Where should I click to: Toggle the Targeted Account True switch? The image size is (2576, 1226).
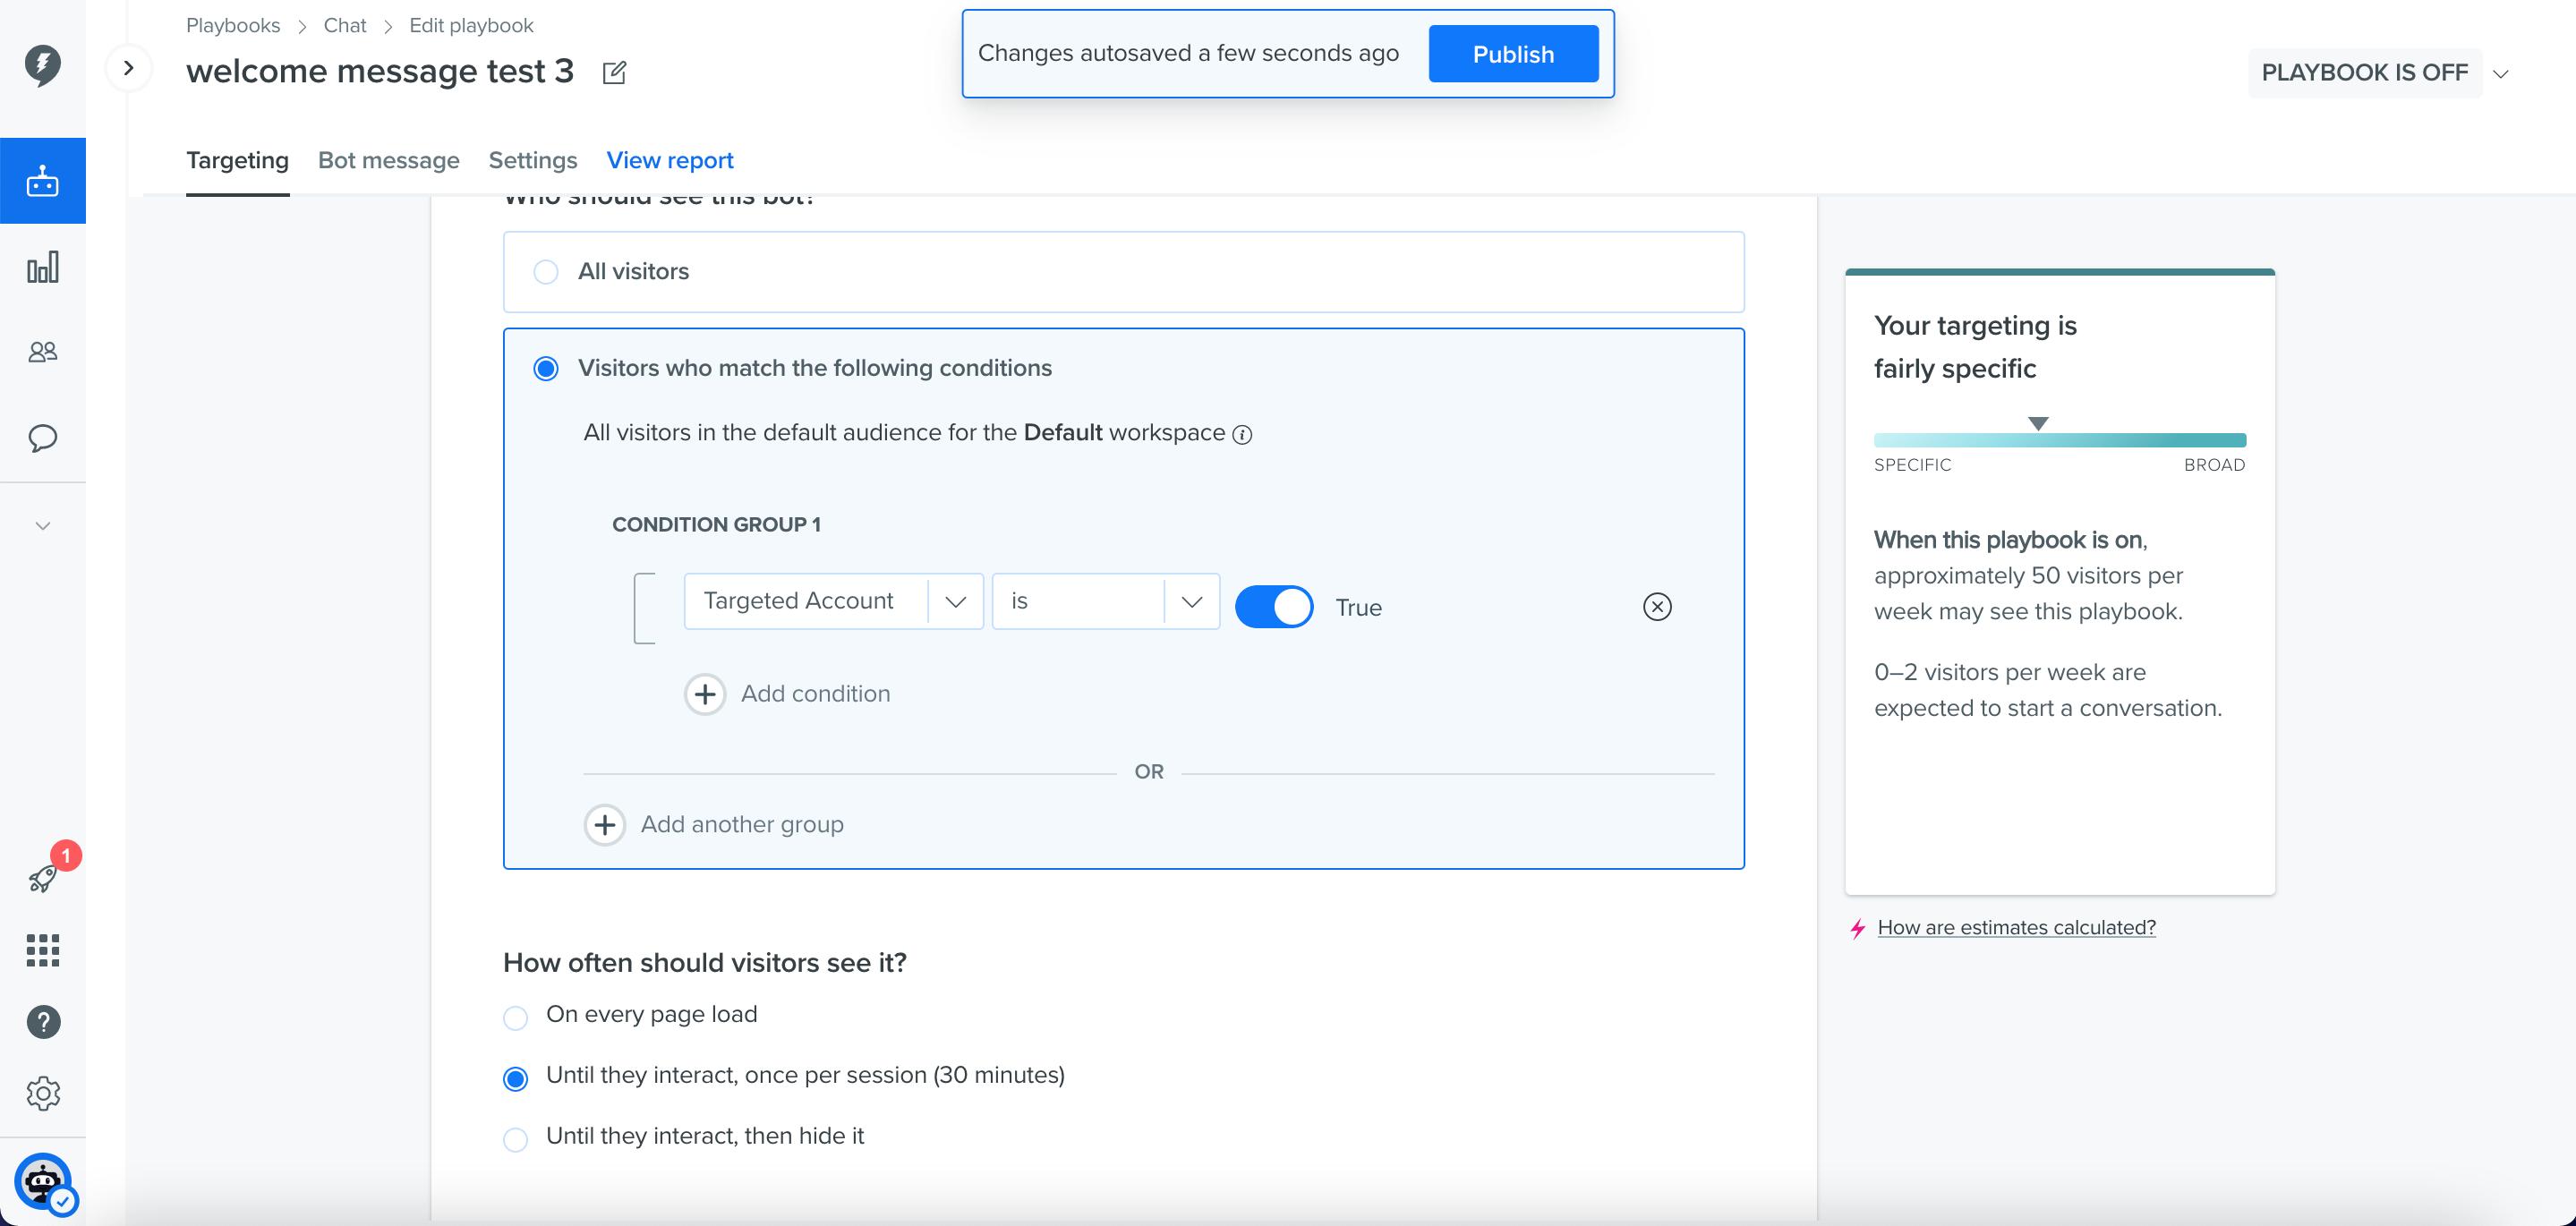tap(1274, 607)
